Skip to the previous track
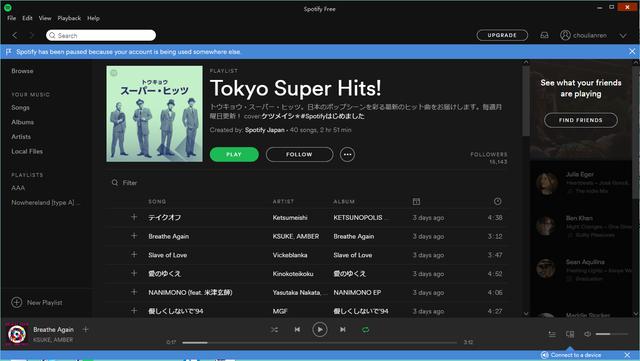 [297, 330]
